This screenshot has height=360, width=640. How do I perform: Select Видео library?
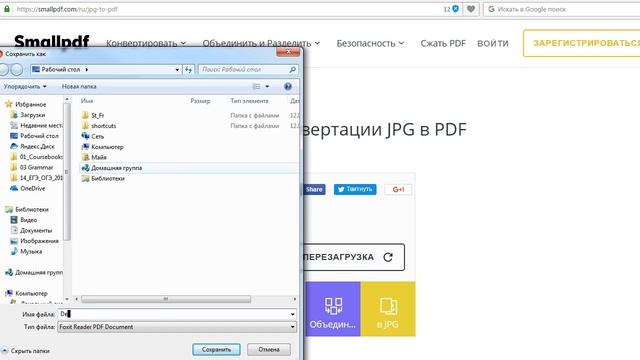[28, 220]
